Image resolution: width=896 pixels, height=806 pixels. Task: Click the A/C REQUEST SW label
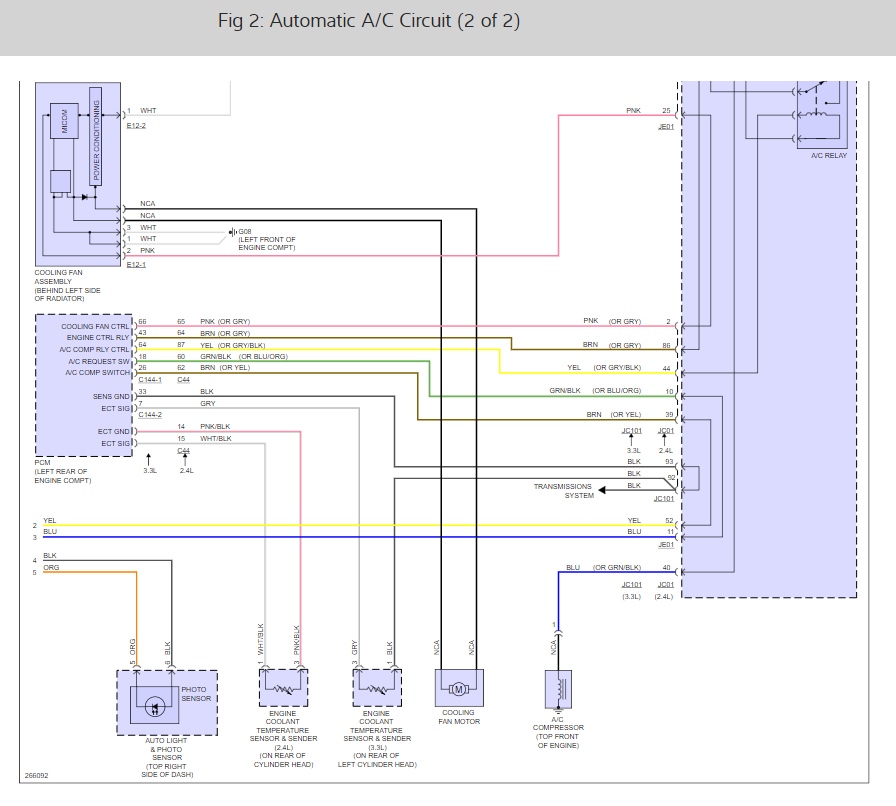99,361
